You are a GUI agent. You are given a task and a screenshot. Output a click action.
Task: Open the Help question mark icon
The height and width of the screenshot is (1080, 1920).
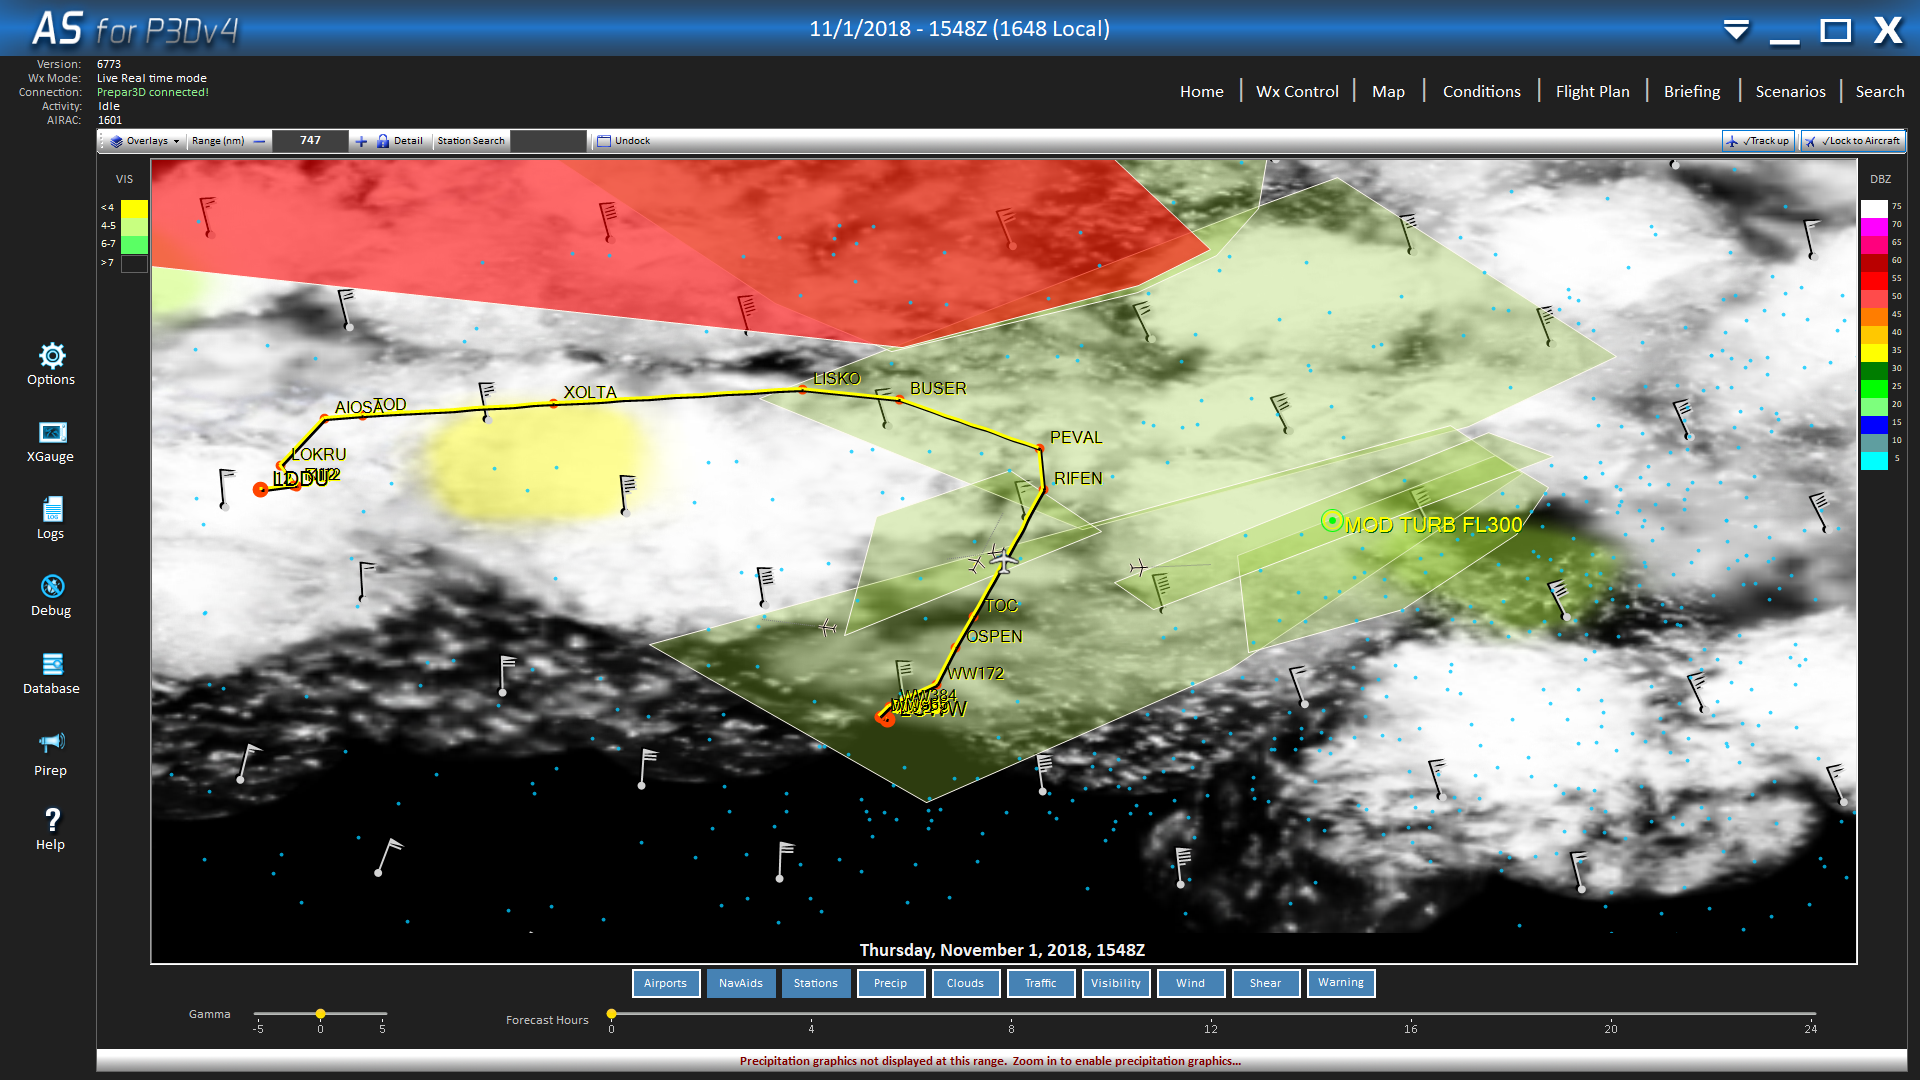[52, 820]
